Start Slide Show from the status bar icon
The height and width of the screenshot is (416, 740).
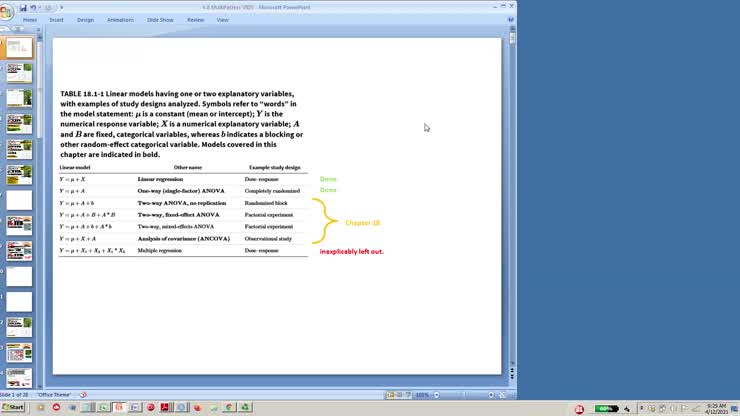click(408, 395)
